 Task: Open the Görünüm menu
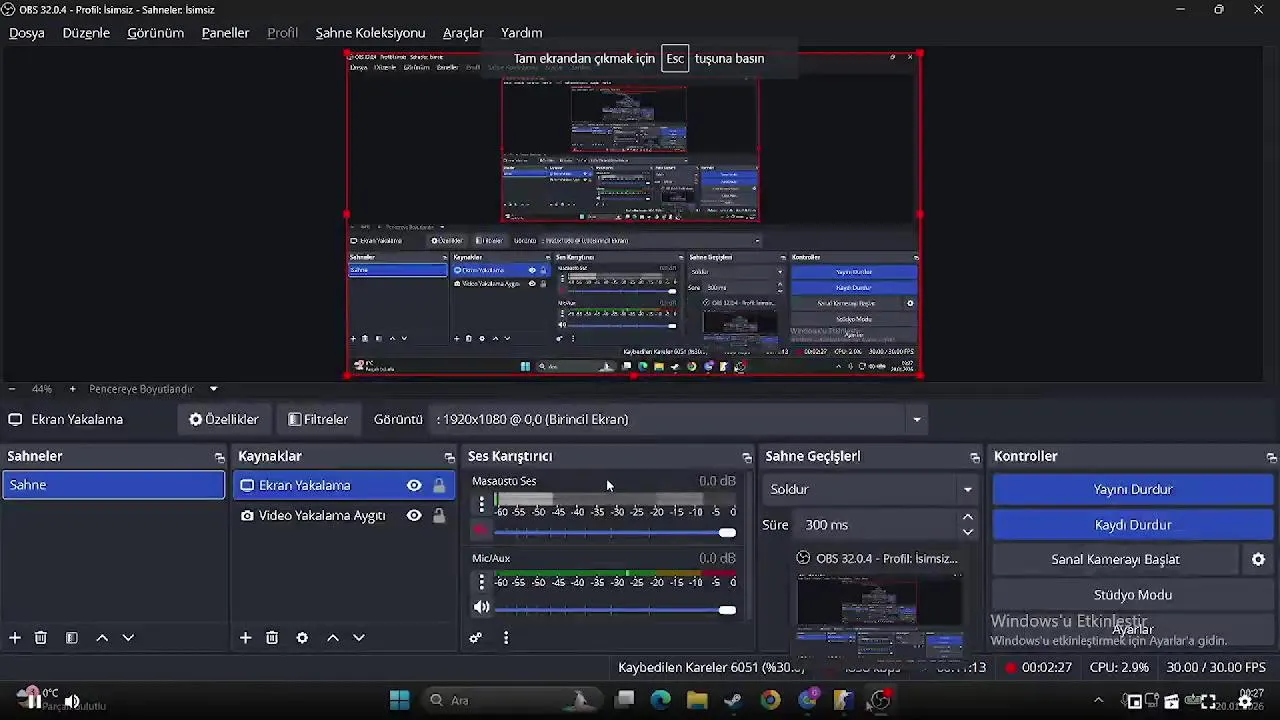coord(155,33)
